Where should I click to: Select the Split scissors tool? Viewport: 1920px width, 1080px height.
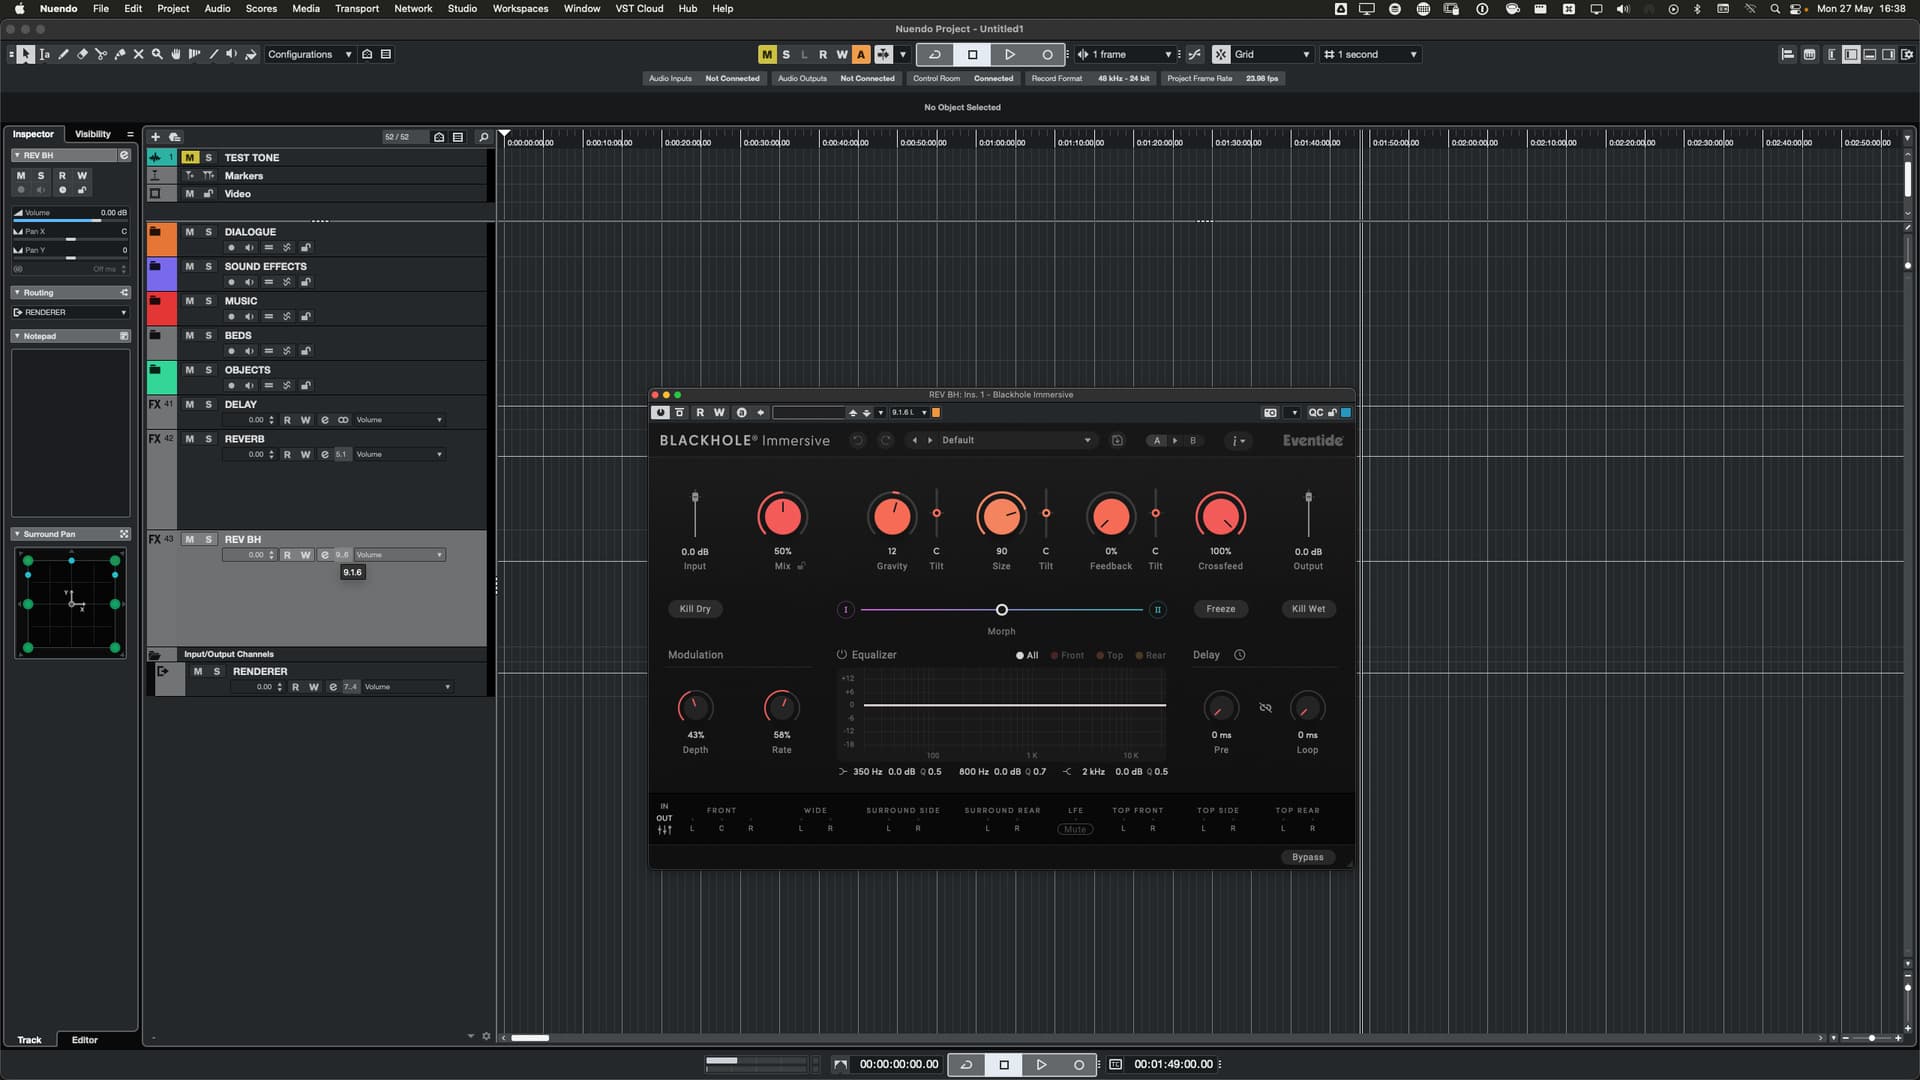[101, 54]
